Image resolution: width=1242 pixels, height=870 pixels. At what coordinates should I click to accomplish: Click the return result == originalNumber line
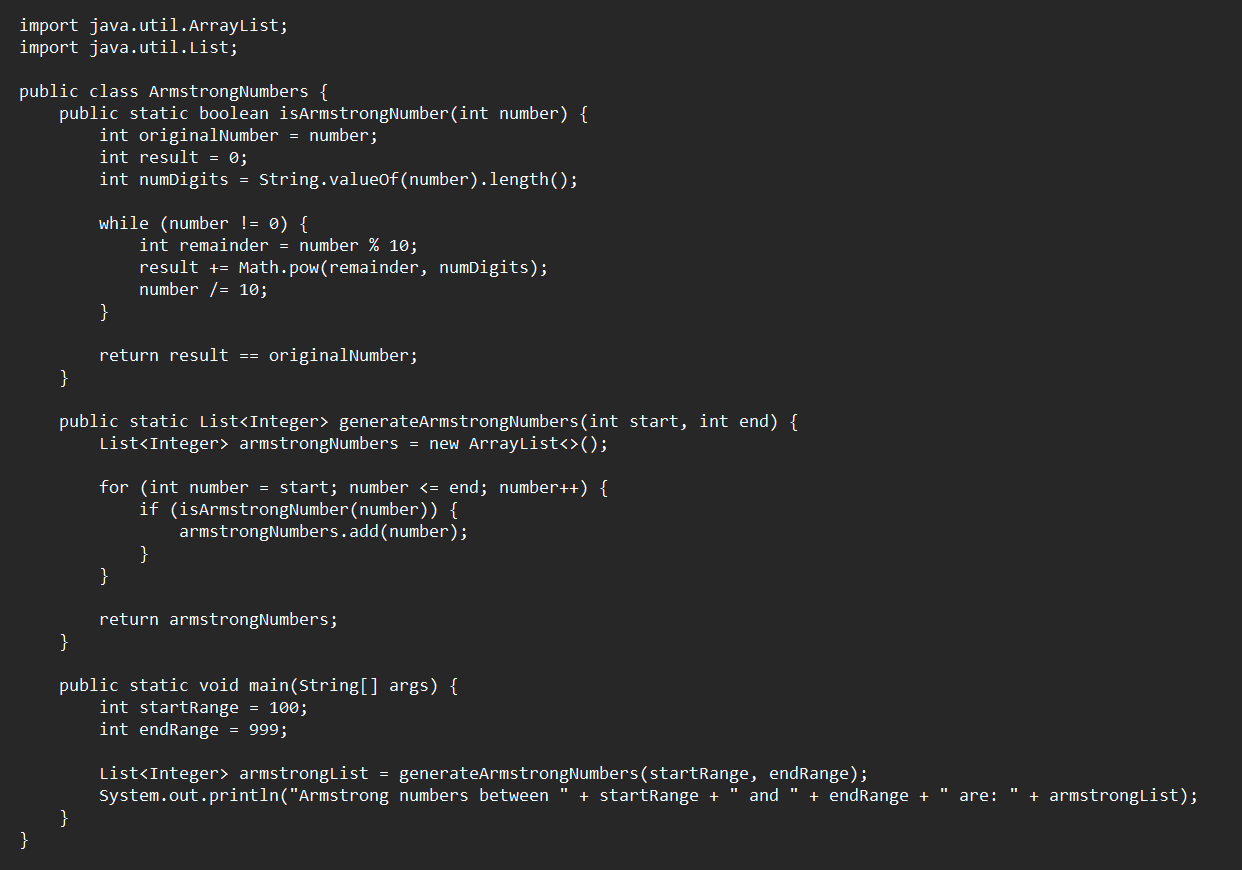pyautogui.click(x=258, y=355)
